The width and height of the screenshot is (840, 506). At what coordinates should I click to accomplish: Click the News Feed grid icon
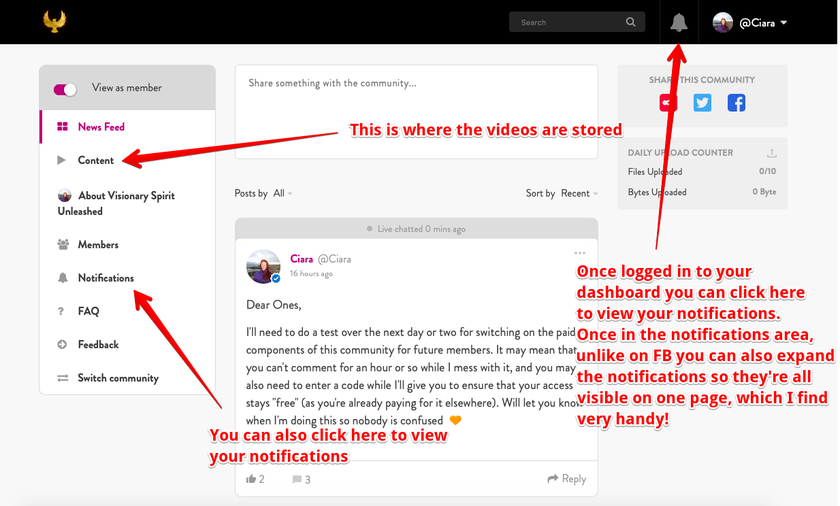62,126
